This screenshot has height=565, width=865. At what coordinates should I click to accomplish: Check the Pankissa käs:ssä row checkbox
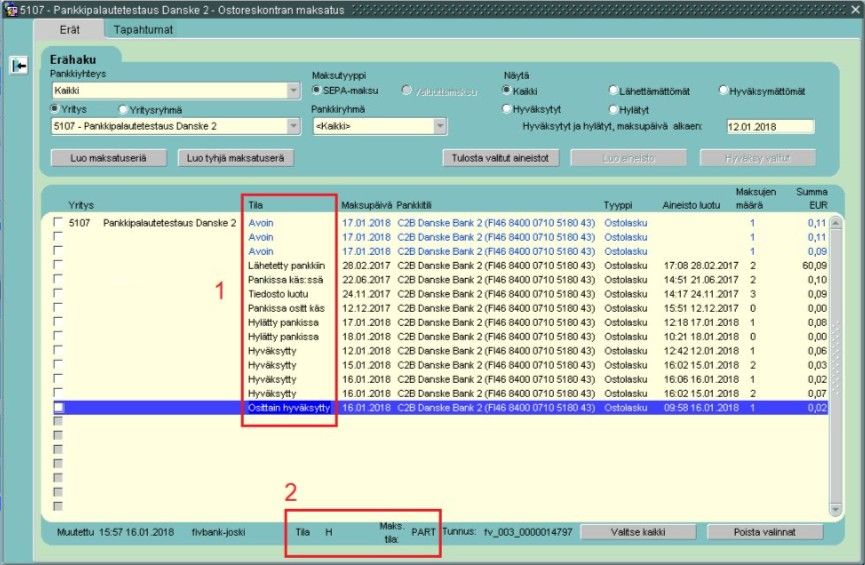click(58, 279)
